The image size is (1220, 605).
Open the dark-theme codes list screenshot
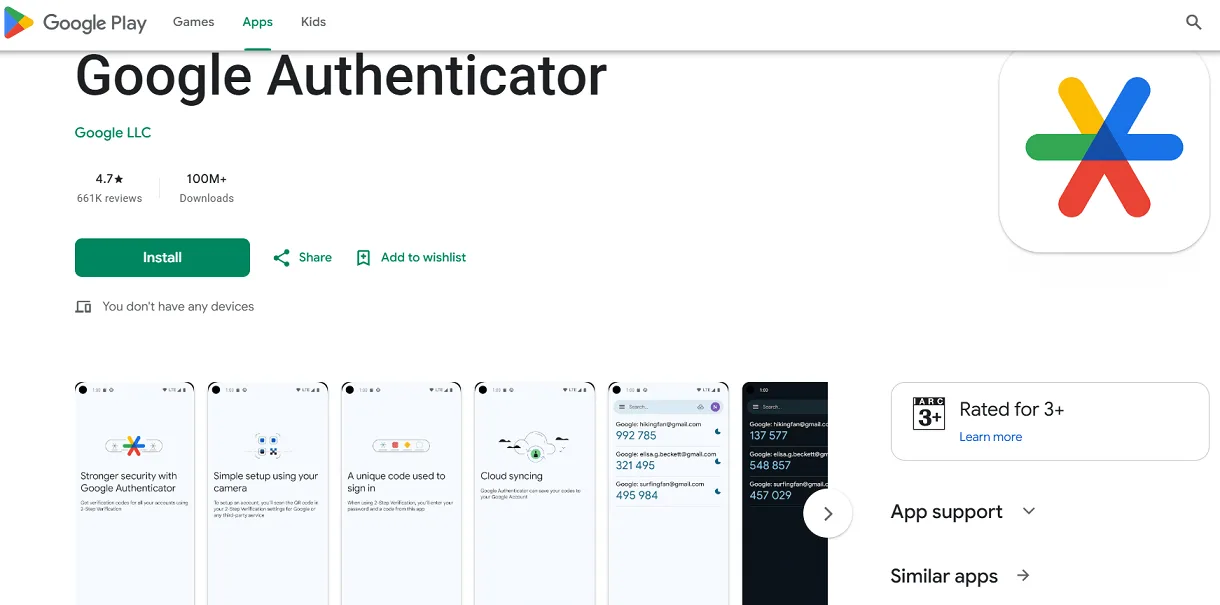[785, 494]
